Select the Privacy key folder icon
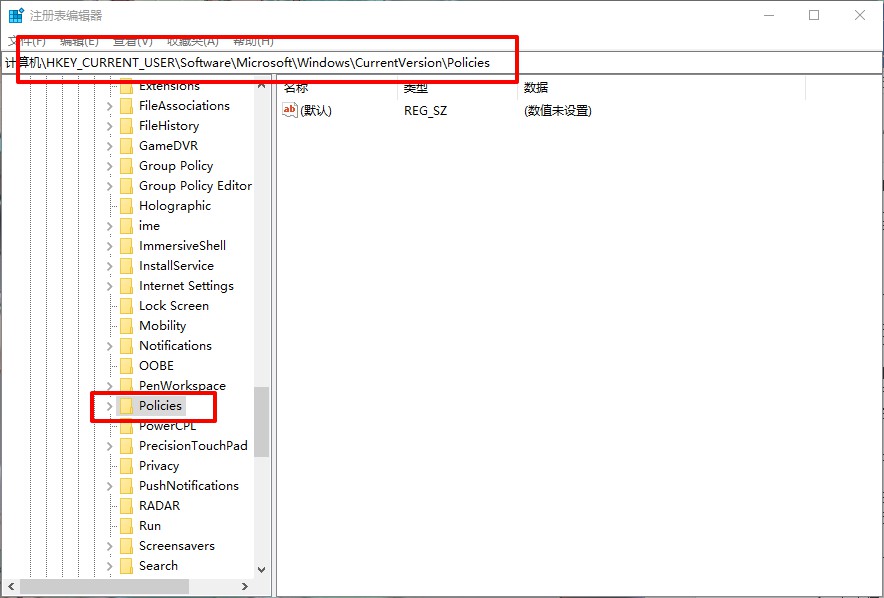This screenshot has width=884, height=598. coord(126,466)
